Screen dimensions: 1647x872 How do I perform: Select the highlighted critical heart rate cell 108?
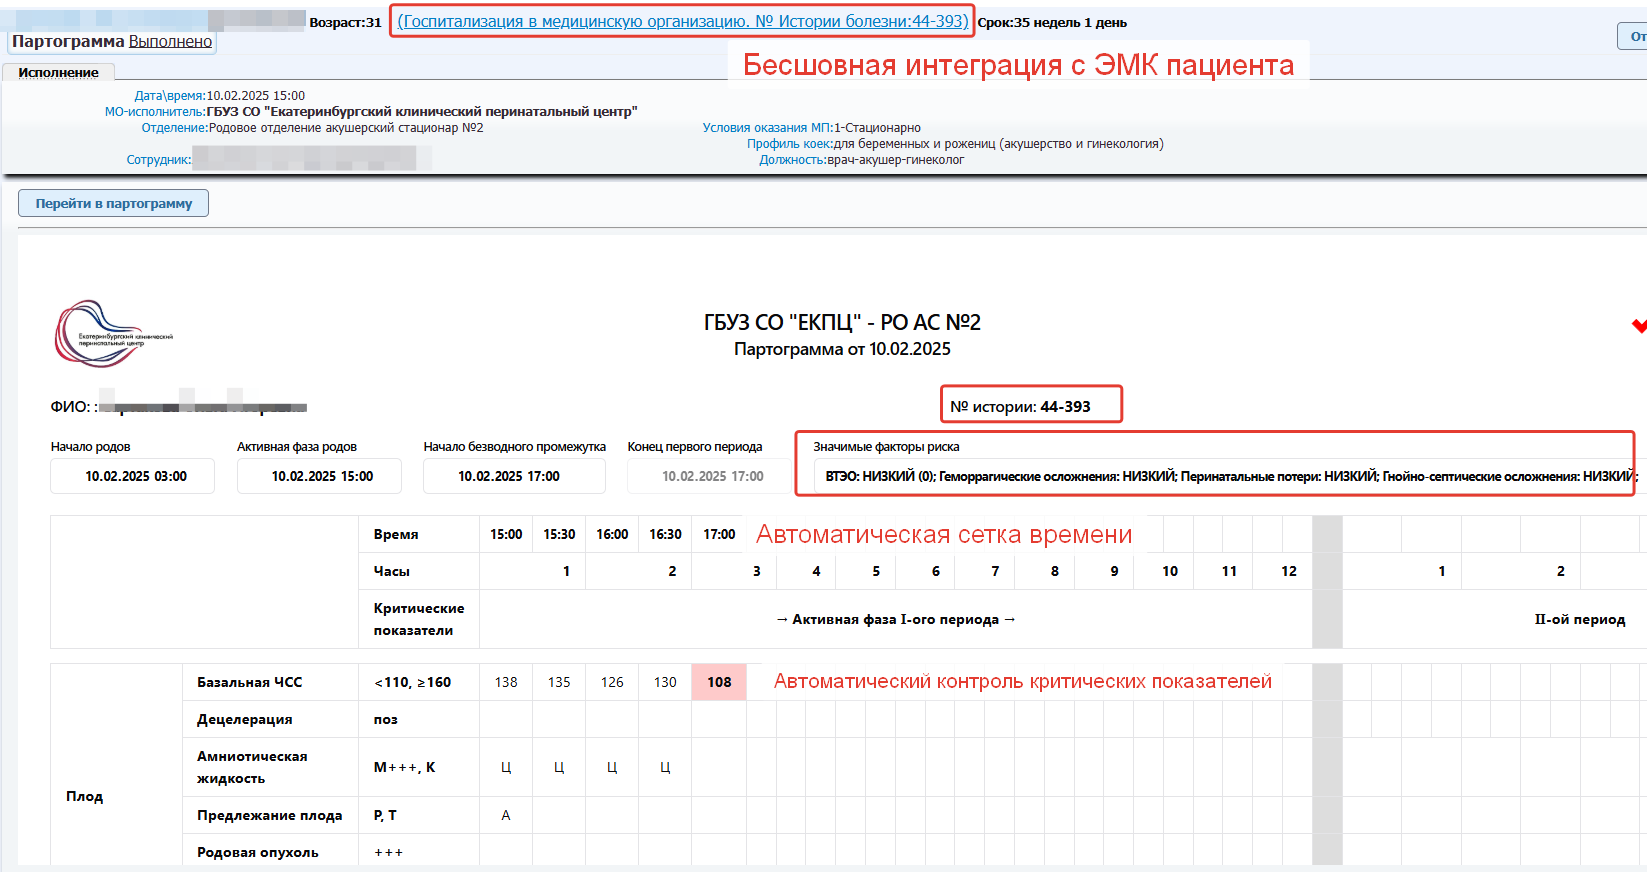point(719,682)
